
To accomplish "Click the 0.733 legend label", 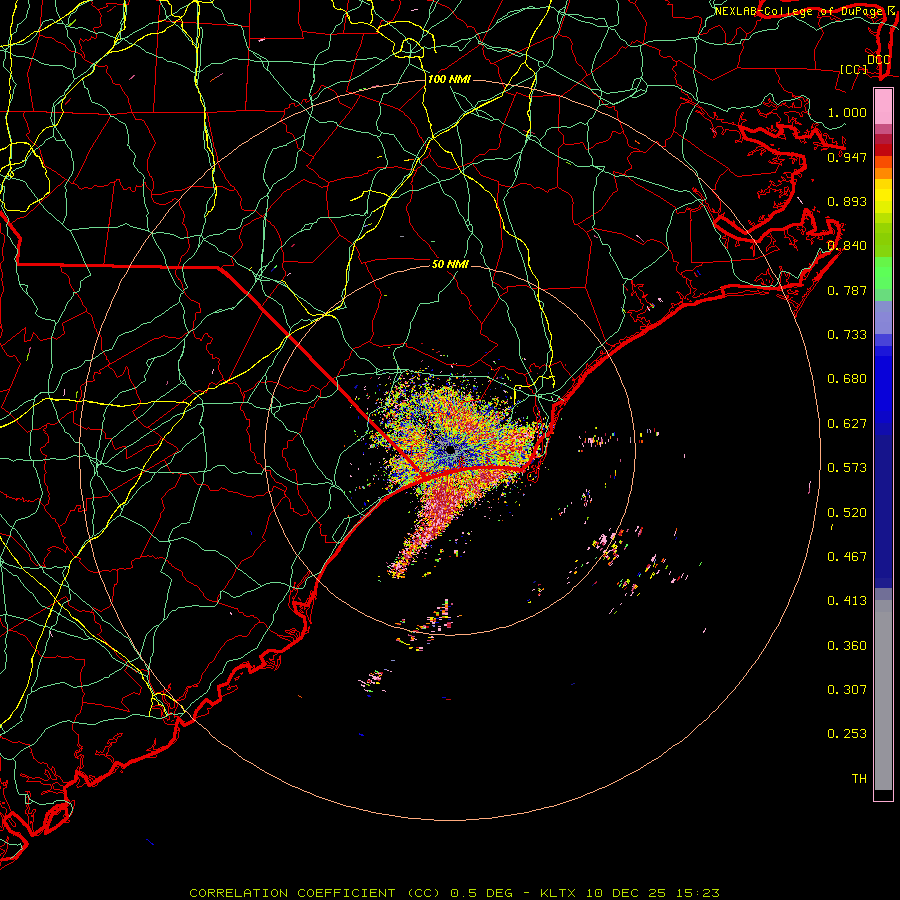I will [x=847, y=335].
